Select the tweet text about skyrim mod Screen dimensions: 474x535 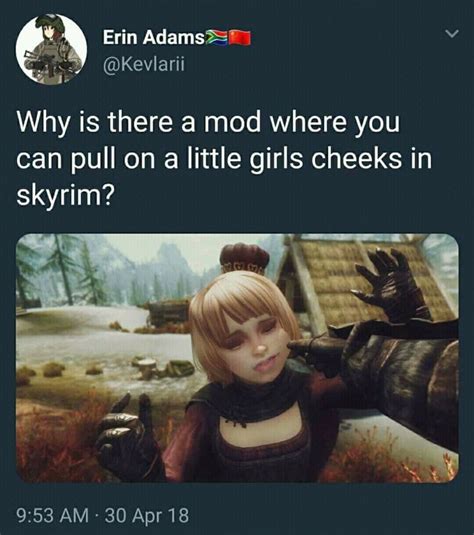point(224,158)
